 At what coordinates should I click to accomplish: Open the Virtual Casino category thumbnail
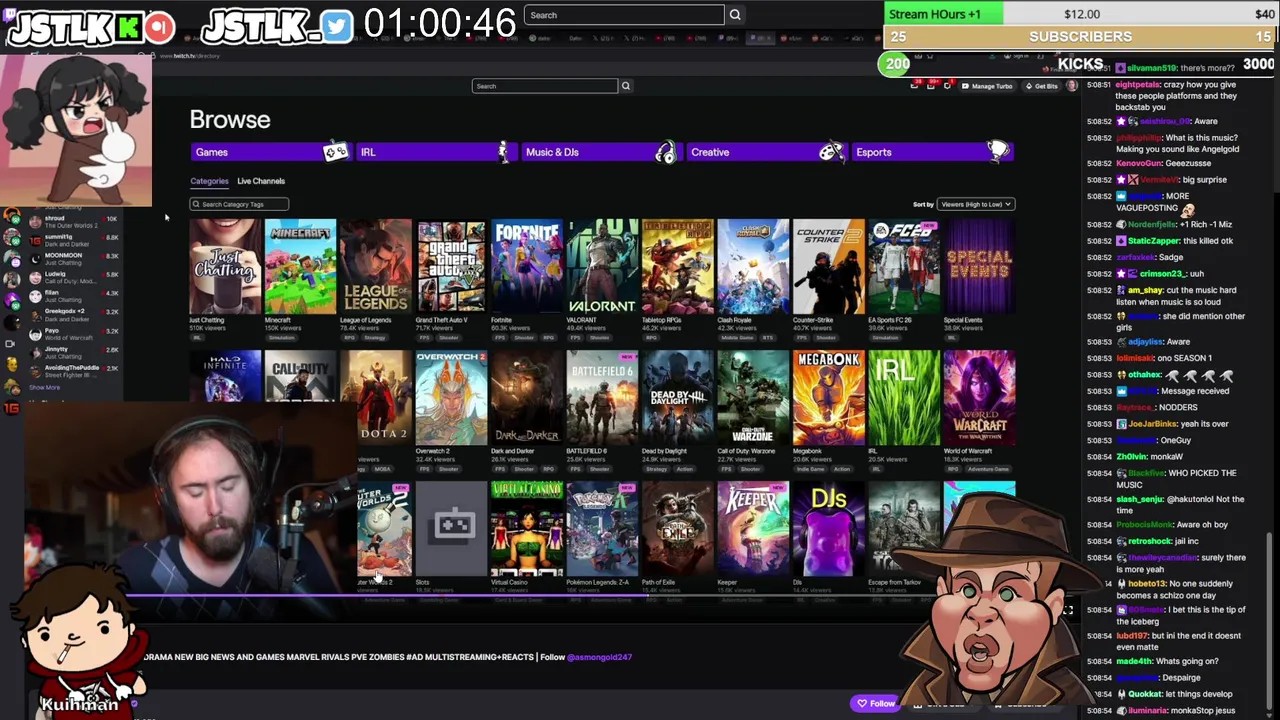(x=527, y=529)
